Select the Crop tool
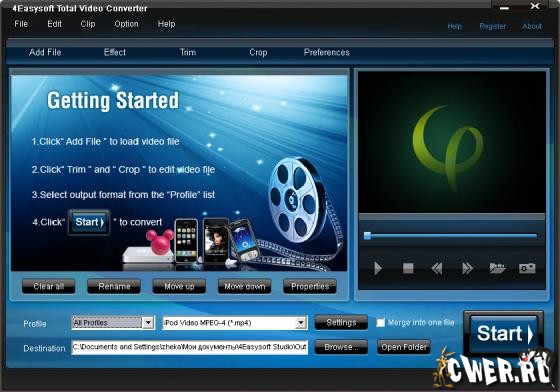This screenshot has width=560, height=392. coord(258,52)
